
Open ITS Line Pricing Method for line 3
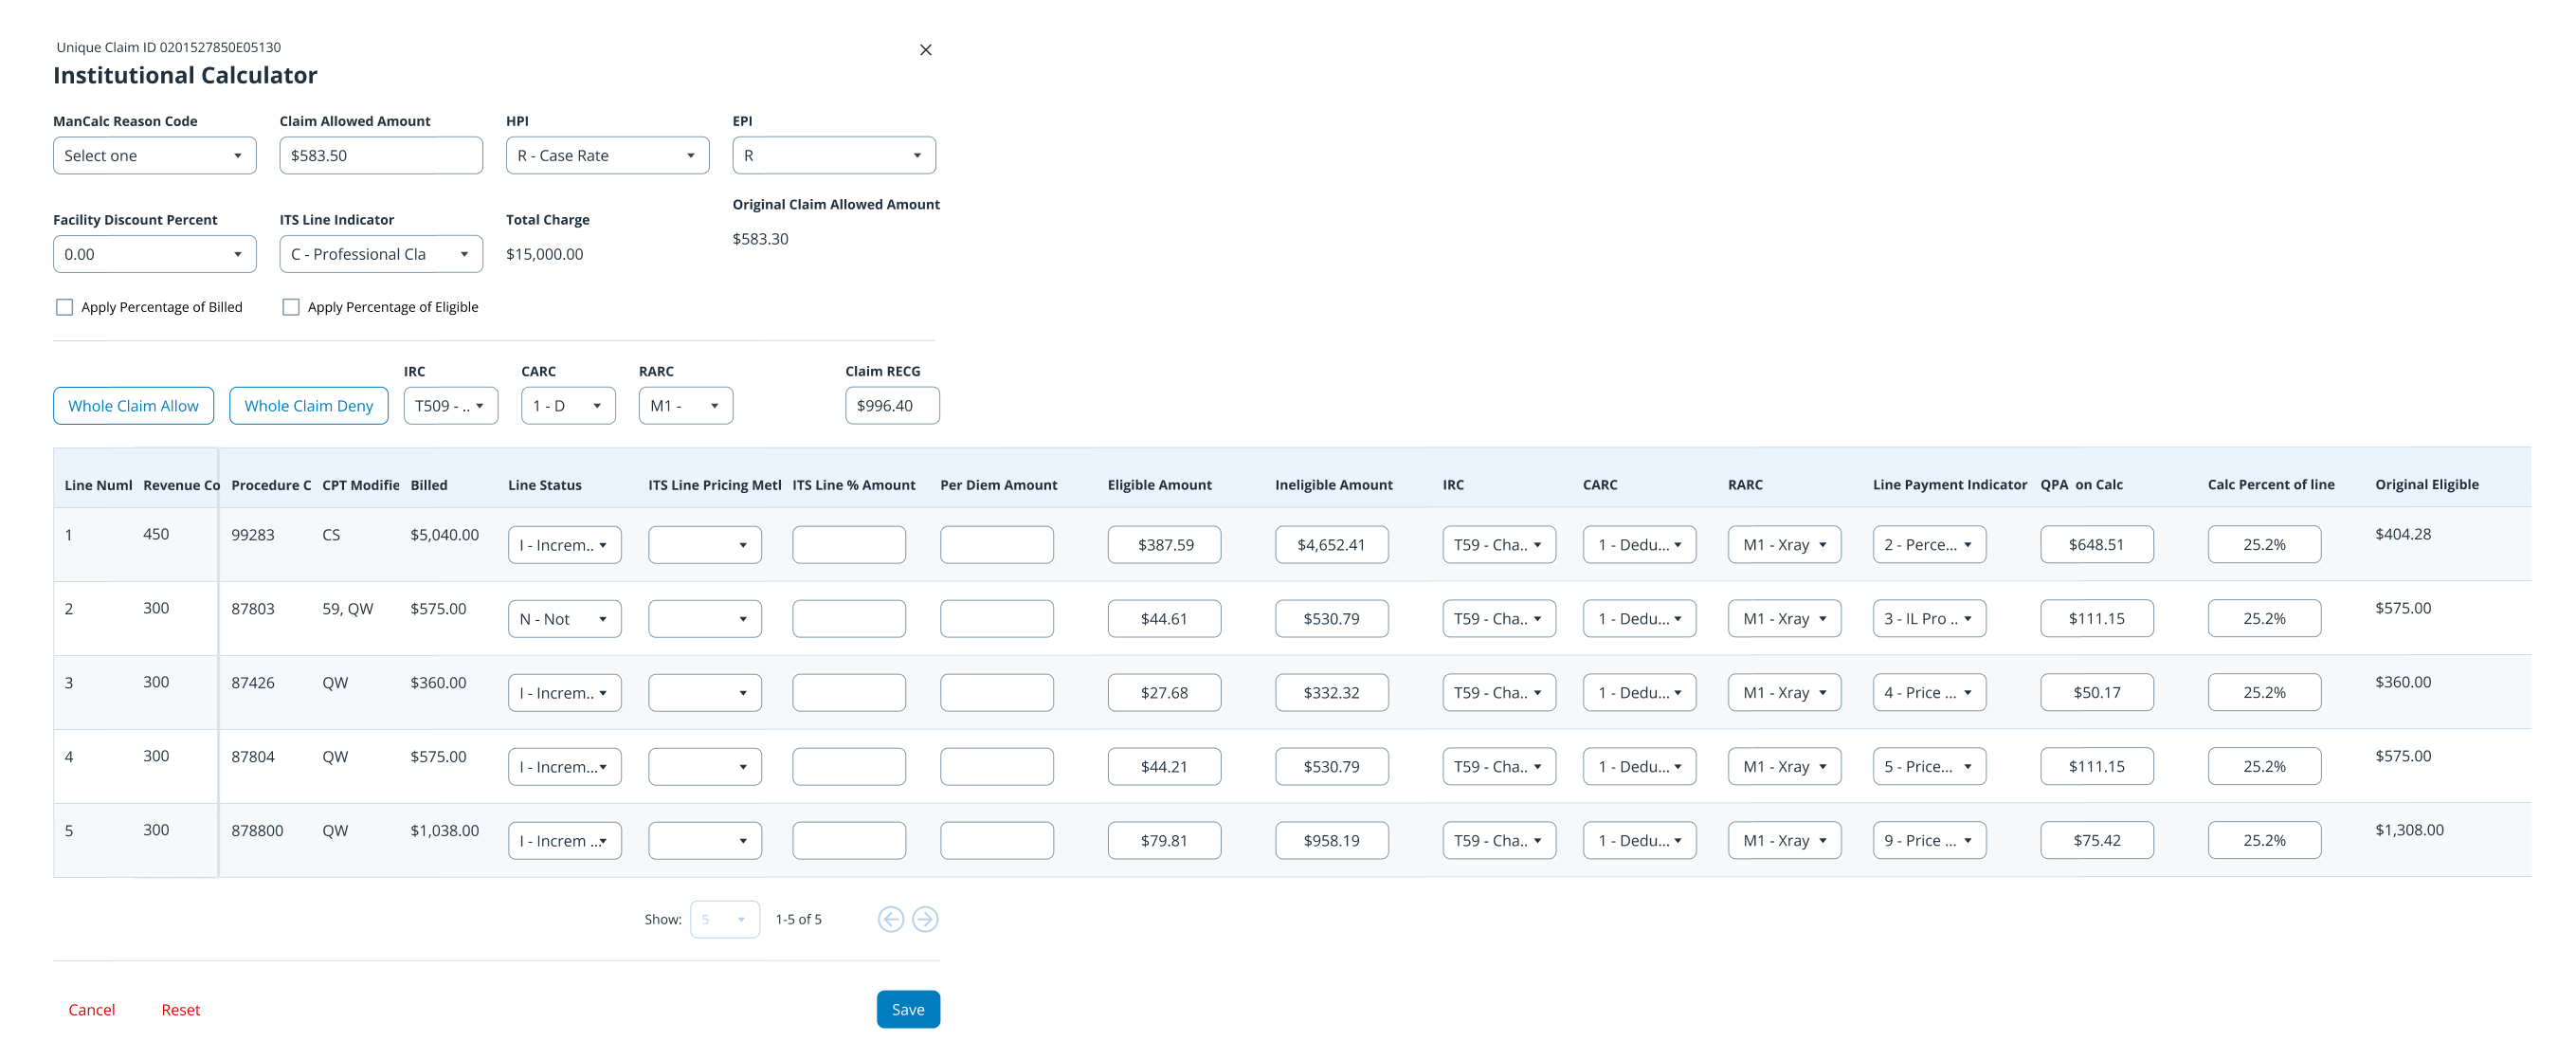pyautogui.click(x=705, y=693)
